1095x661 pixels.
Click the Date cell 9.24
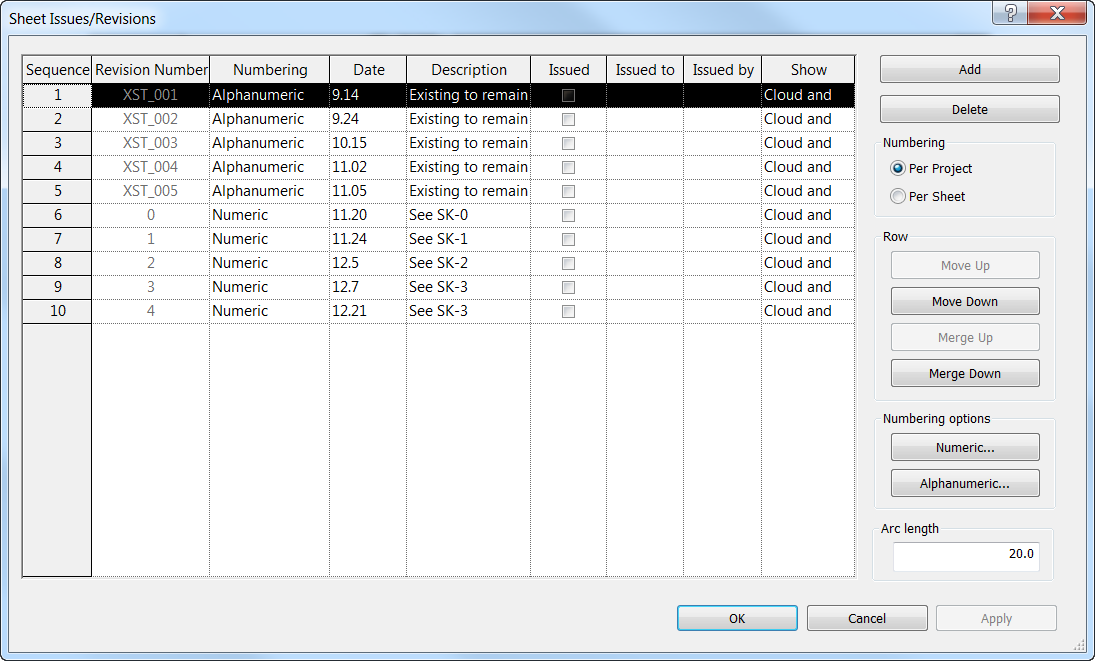(368, 119)
